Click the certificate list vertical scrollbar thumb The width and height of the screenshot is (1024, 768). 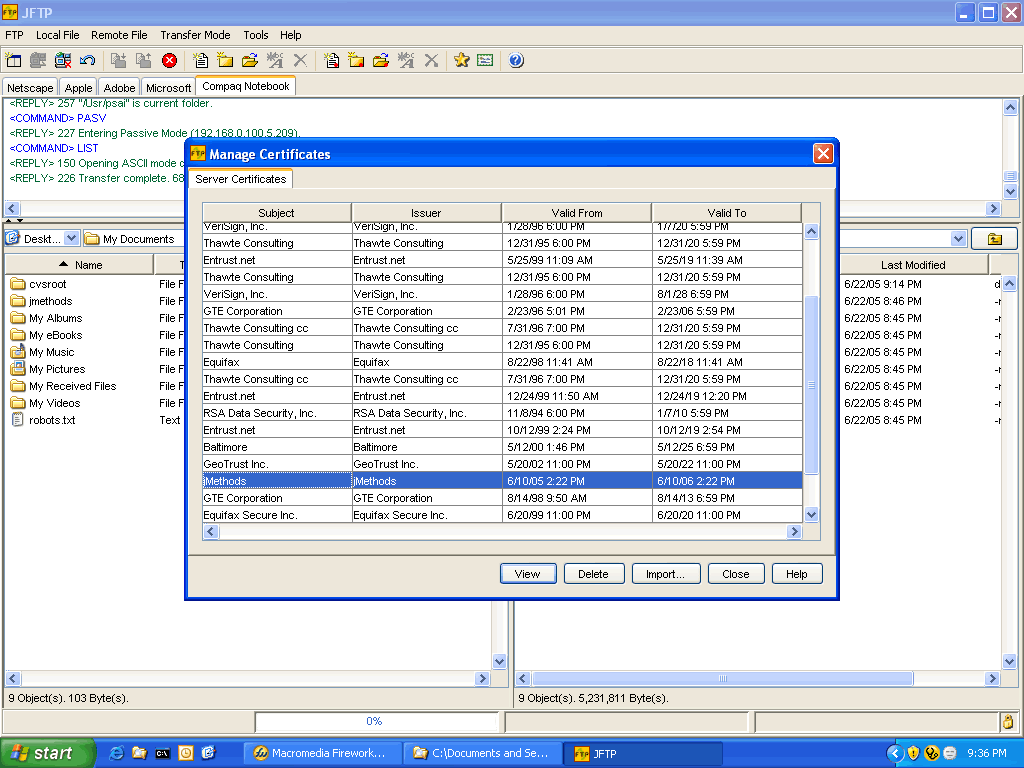(812, 385)
